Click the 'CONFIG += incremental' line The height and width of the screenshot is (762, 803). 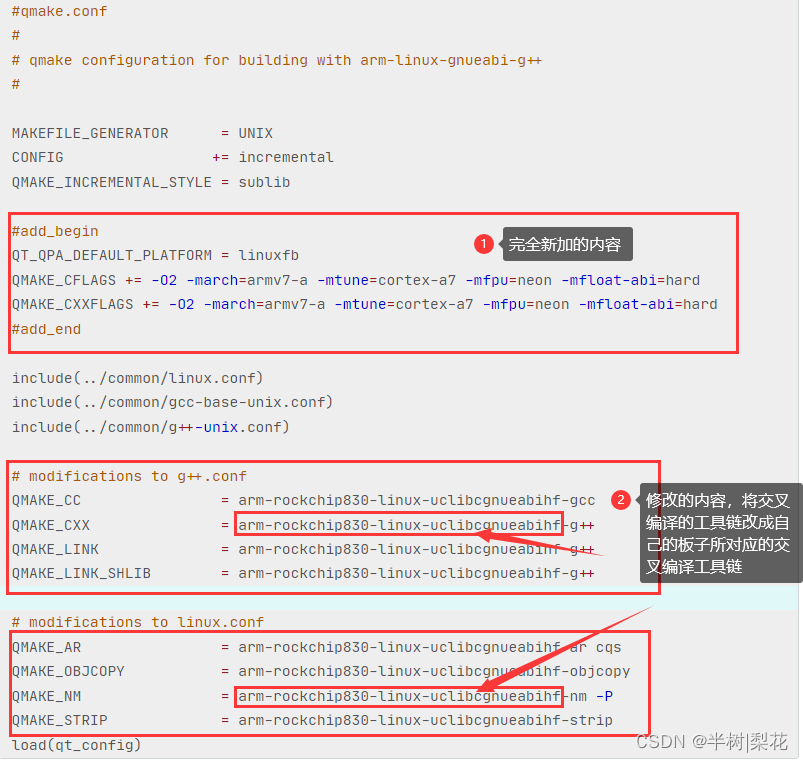click(173, 157)
